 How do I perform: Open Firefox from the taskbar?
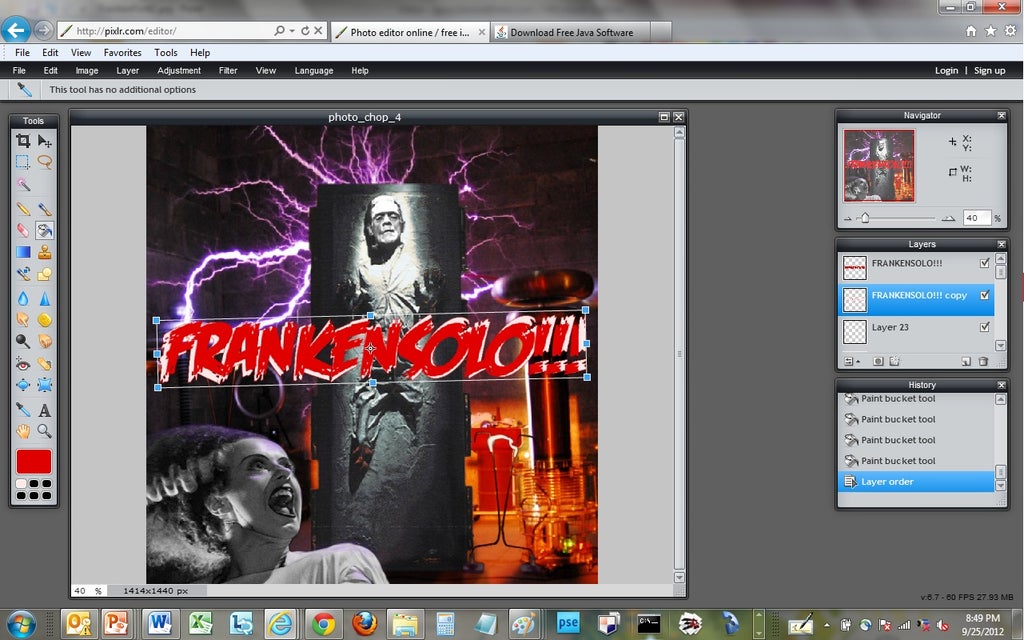364,624
